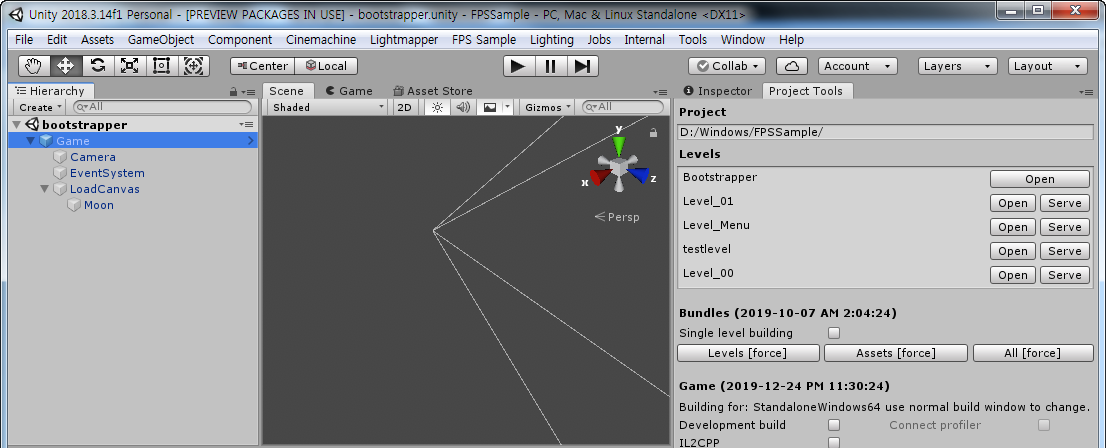
Task: Open the Hierarchy panel options menu
Action: click(248, 92)
